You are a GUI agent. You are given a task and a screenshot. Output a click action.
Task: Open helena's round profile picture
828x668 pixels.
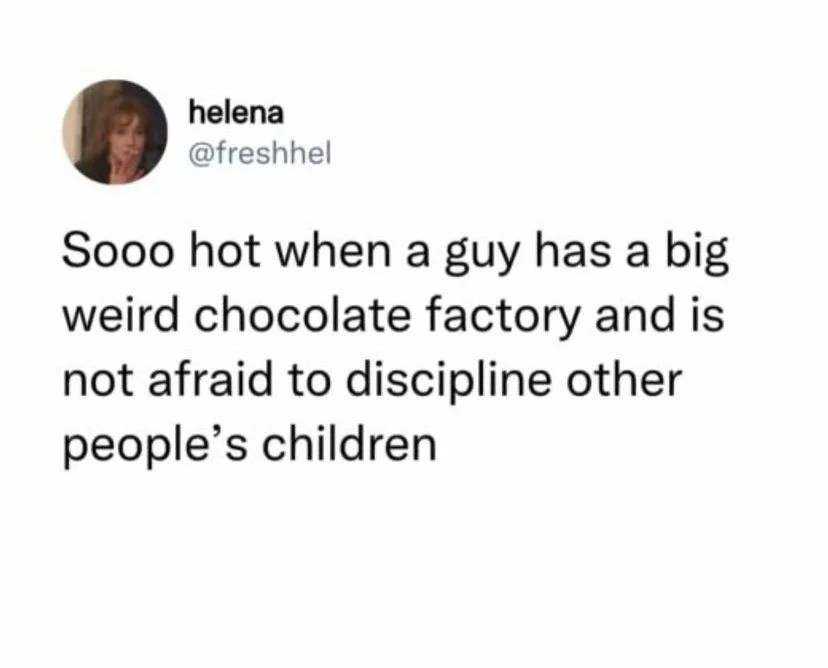[115, 132]
